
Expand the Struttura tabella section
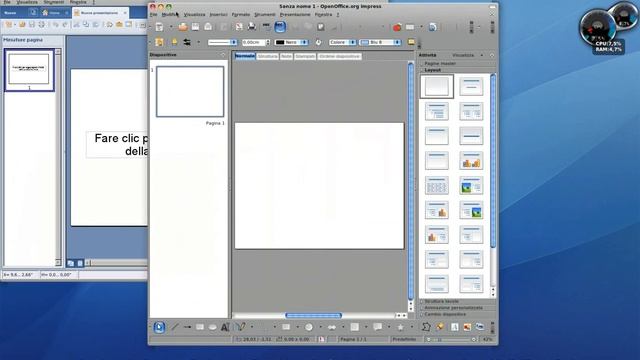point(458,302)
